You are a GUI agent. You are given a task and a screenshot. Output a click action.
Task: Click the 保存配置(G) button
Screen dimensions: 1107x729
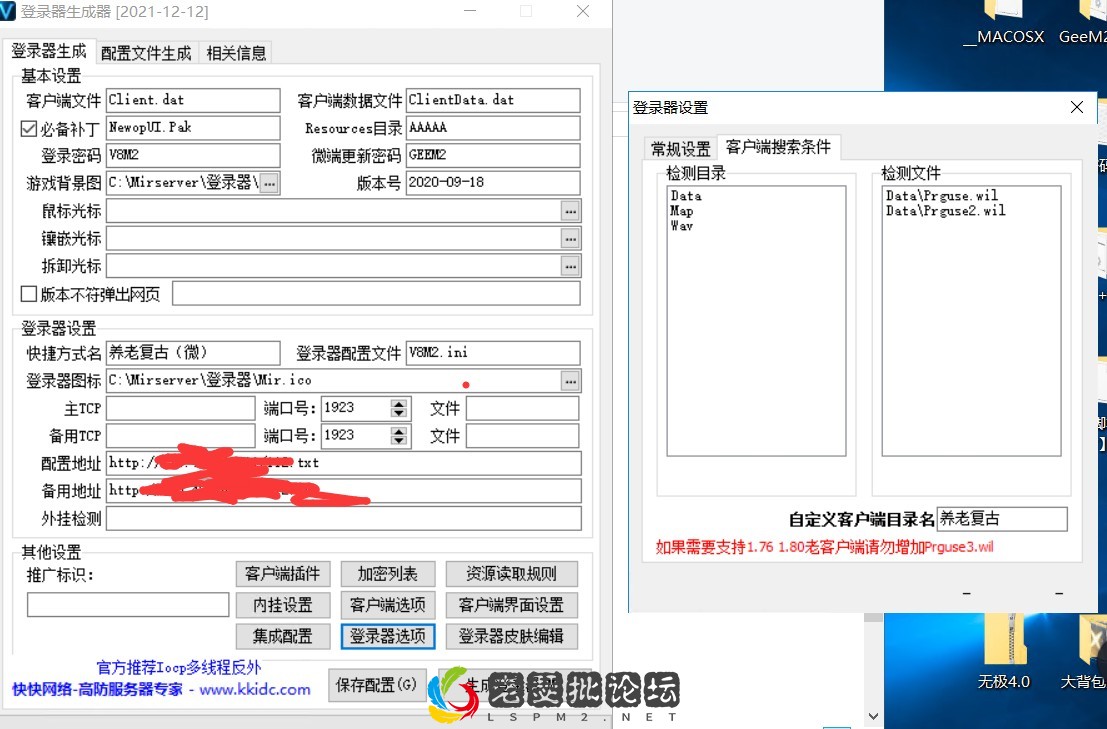(x=377, y=685)
